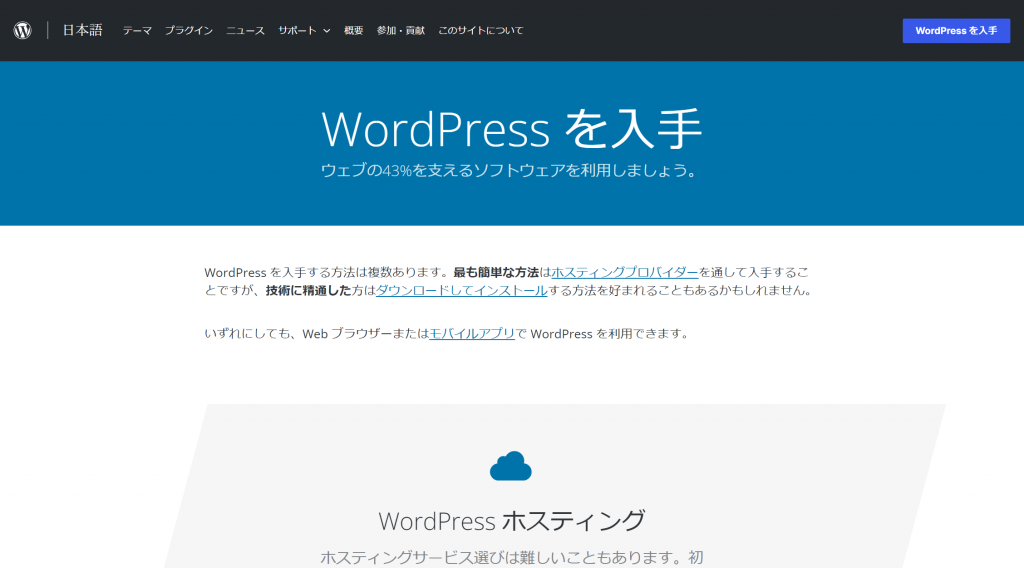Open the このサイトについて menu item
1024x568 pixels.
click(481, 31)
